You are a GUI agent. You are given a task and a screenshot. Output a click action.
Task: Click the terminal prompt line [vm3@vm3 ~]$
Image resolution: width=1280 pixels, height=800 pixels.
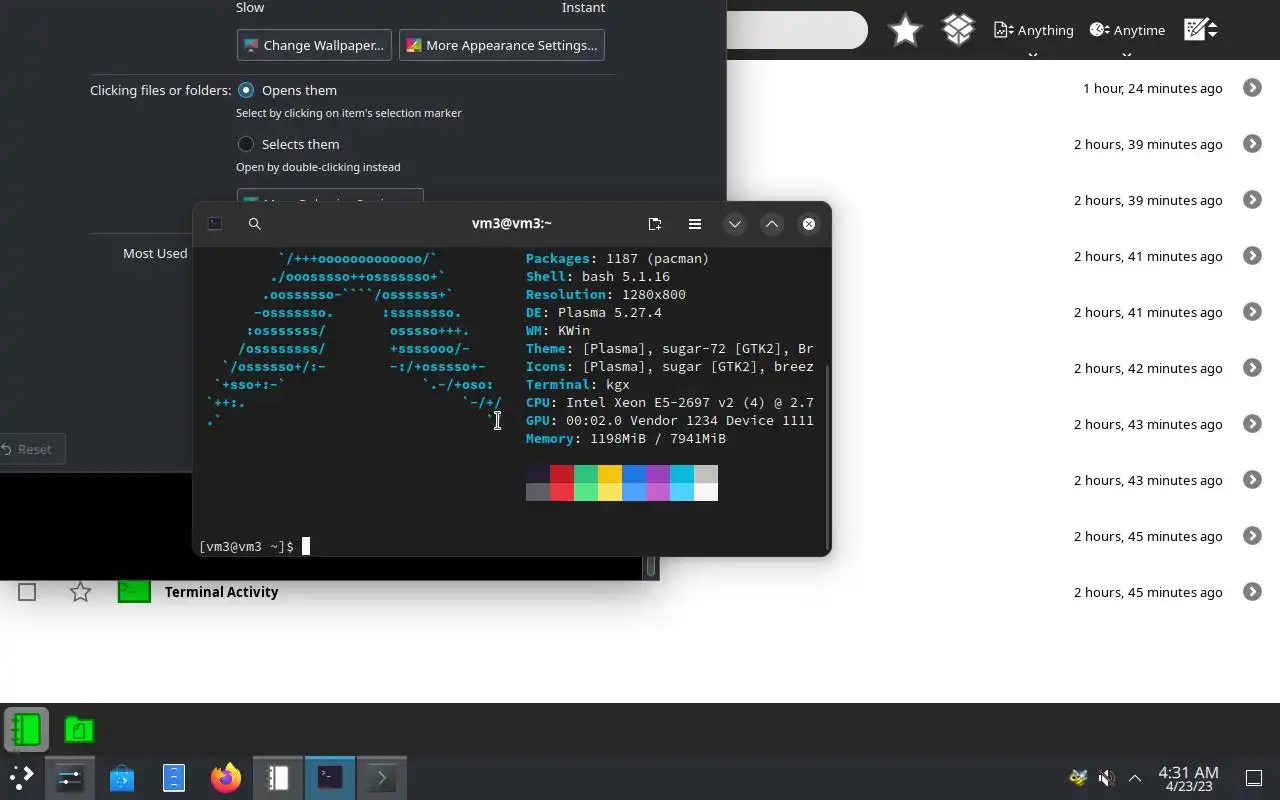point(246,547)
